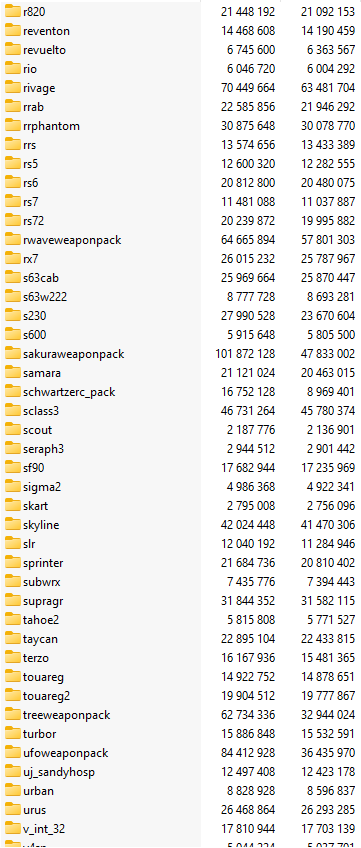Click the s63w222 folder name

(45, 296)
